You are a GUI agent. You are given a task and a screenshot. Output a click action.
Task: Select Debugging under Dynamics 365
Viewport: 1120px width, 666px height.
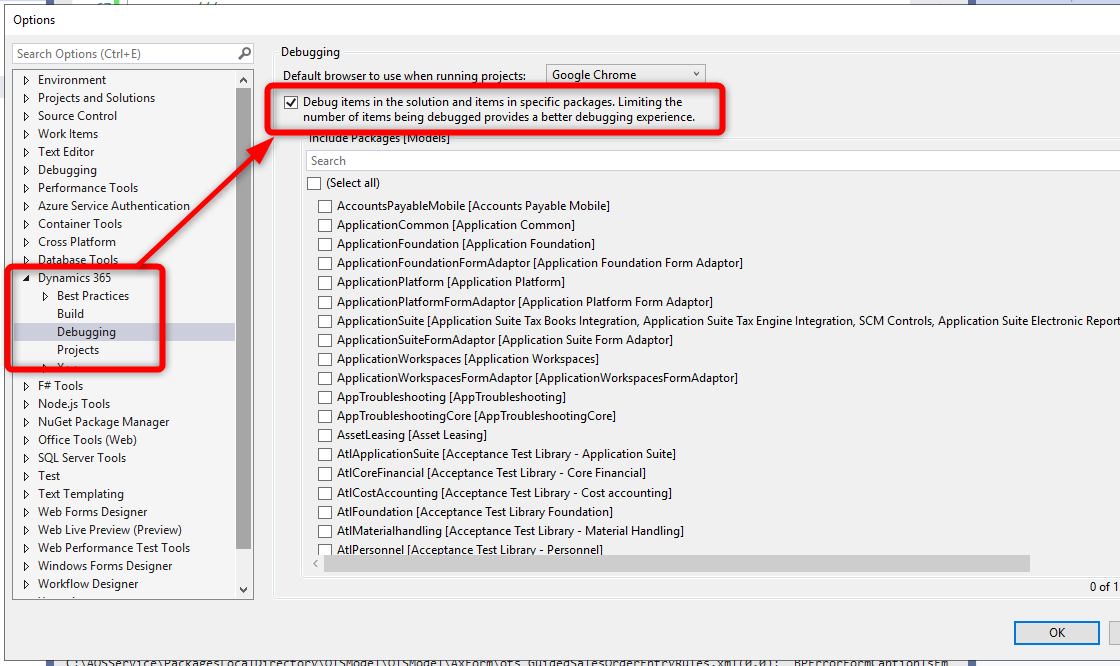(x=86, y=332)
